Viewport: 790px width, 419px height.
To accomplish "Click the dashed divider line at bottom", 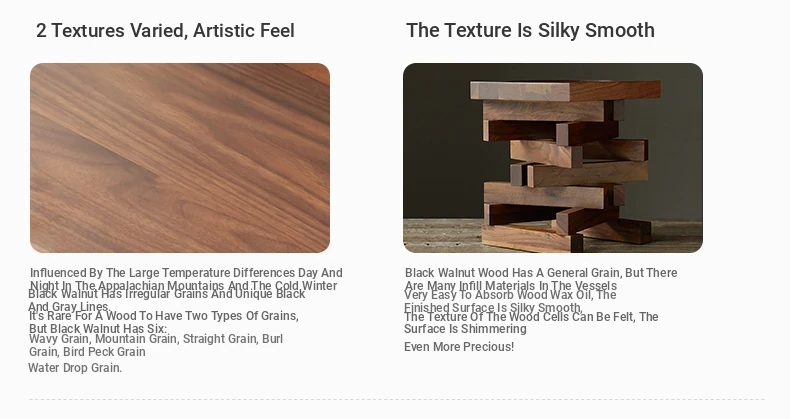I will point(397,400).
